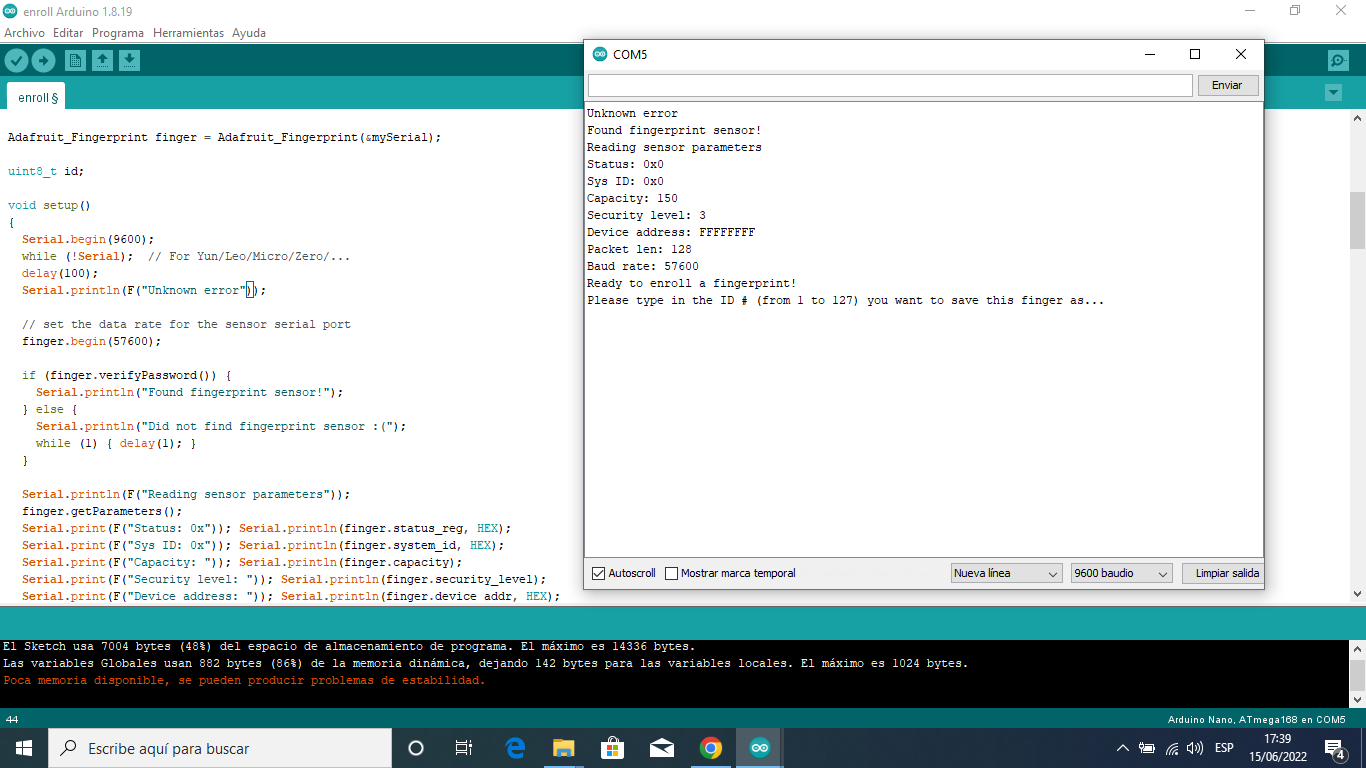1366x768 pixels.
Task: Open the Editar menu
Action: 68,33
